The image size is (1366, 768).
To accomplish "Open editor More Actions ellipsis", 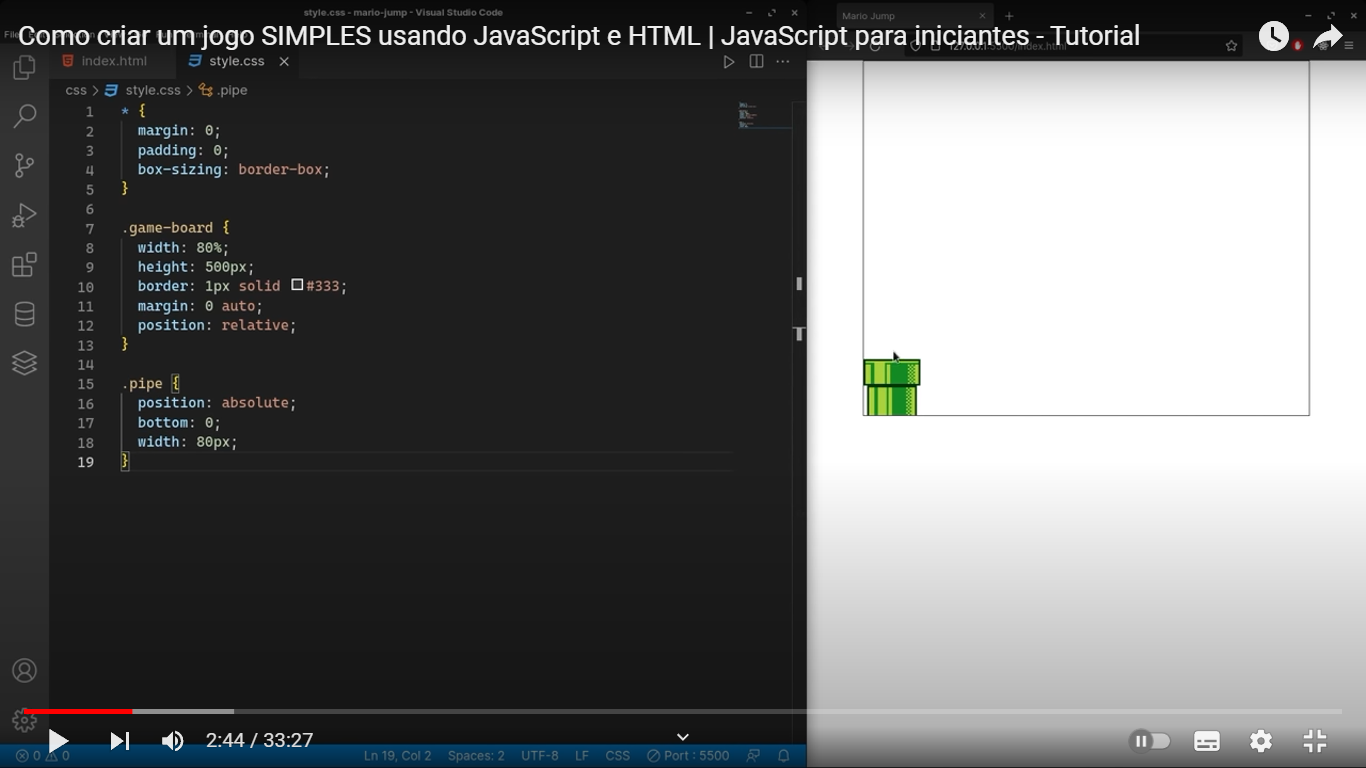I will [x=783, y=62].
